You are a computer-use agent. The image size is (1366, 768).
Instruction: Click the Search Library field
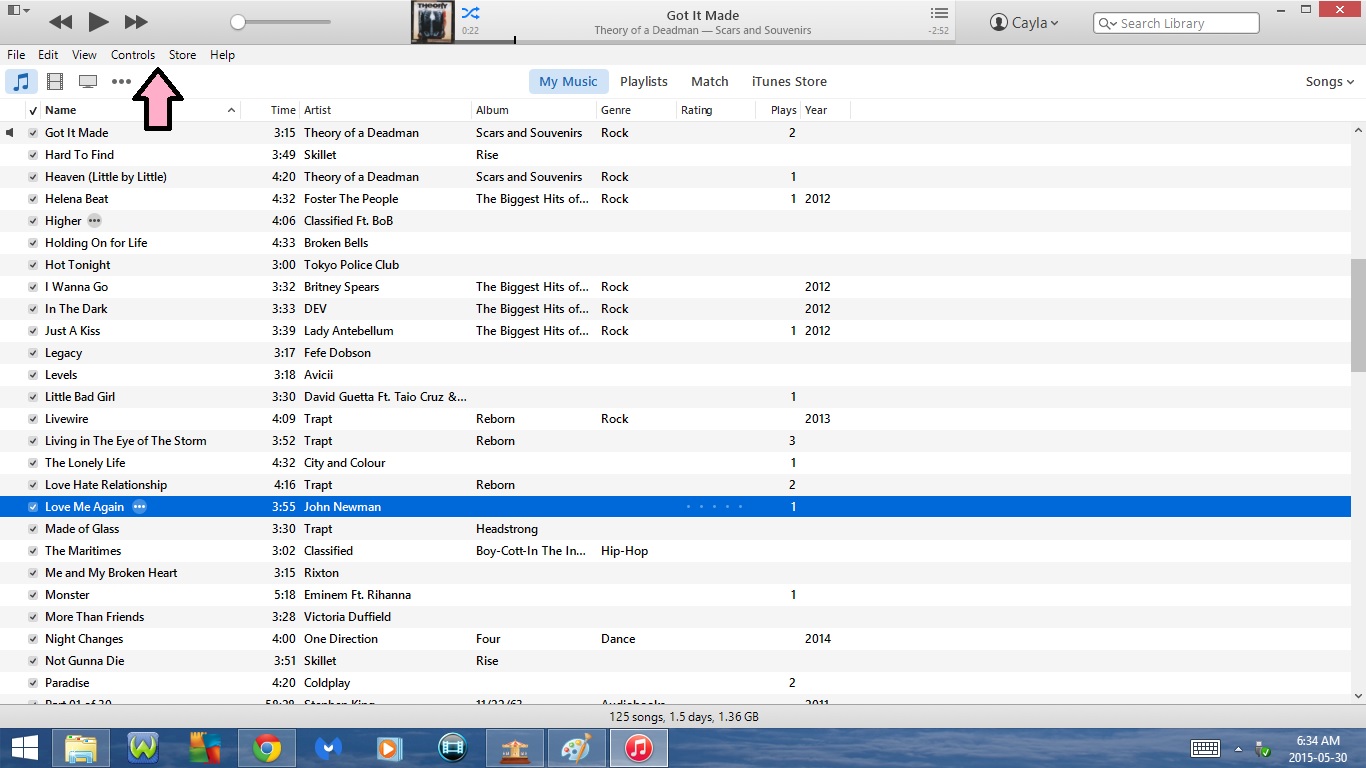click(x=1176, y=23)
